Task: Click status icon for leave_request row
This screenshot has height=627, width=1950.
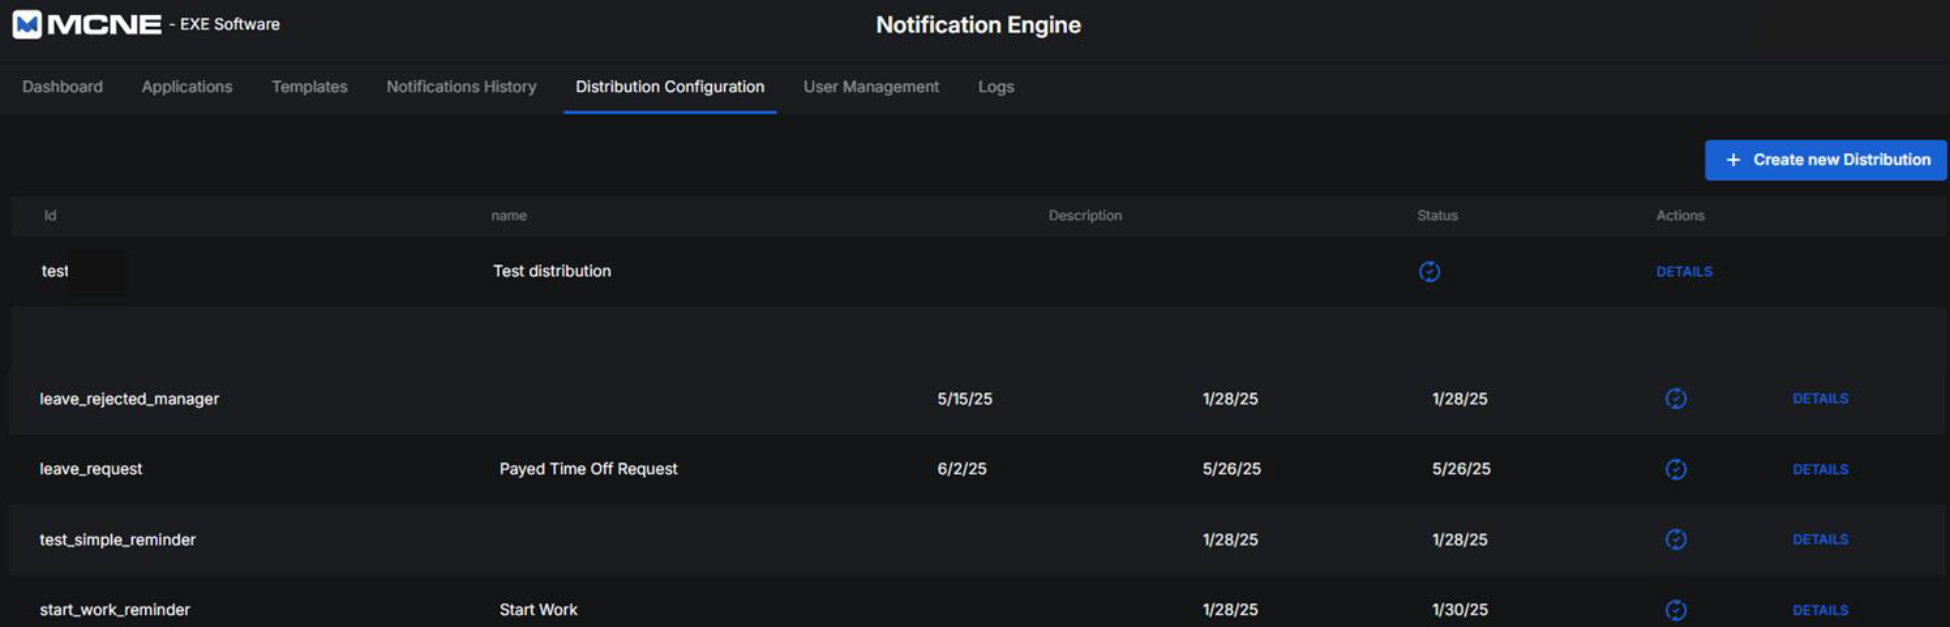Action: pyautogui.click(x=1675, y=469)
